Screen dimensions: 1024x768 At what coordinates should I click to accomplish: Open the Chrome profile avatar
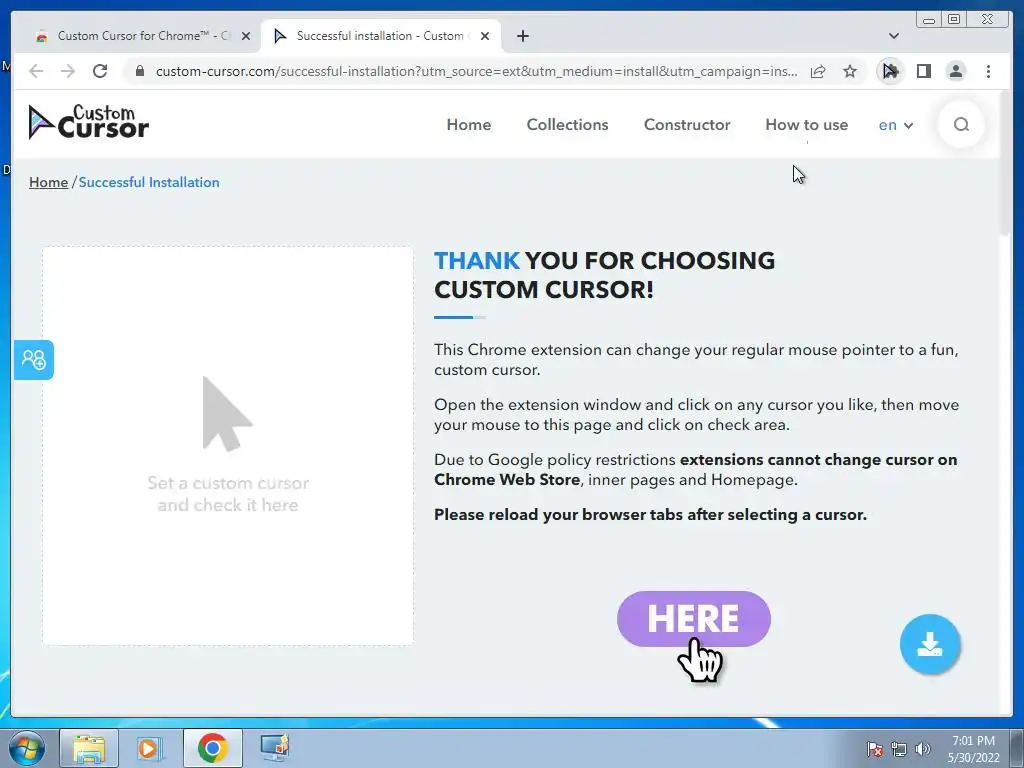coord(955,71)
